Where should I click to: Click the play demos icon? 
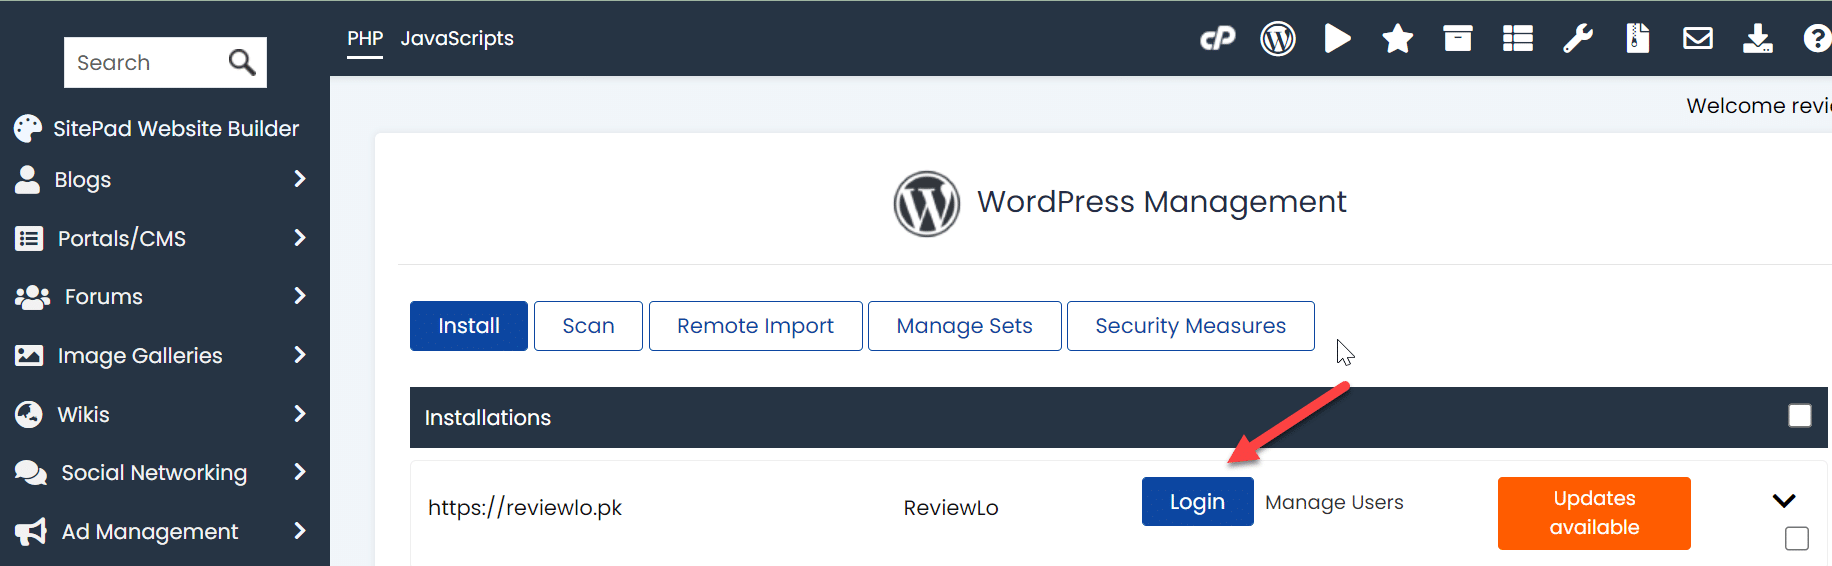[1337, 39]
